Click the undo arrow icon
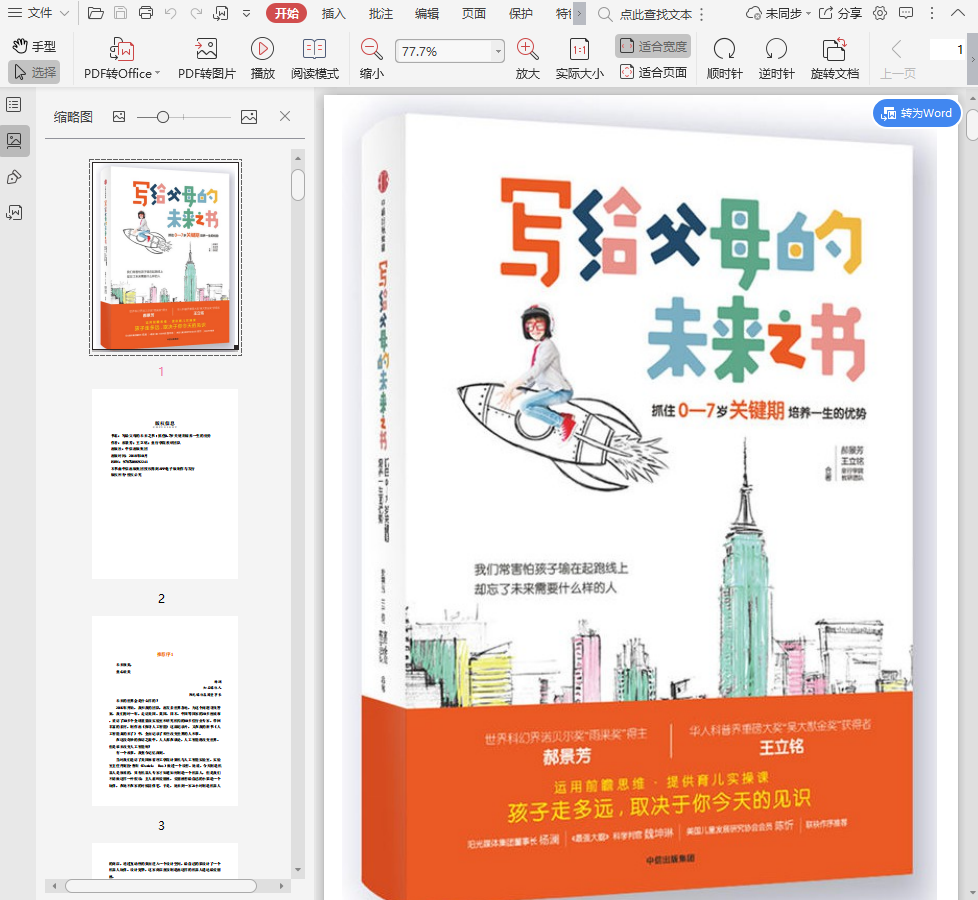Viewport: 978px width, 900px height. click(x=170, y=12)
